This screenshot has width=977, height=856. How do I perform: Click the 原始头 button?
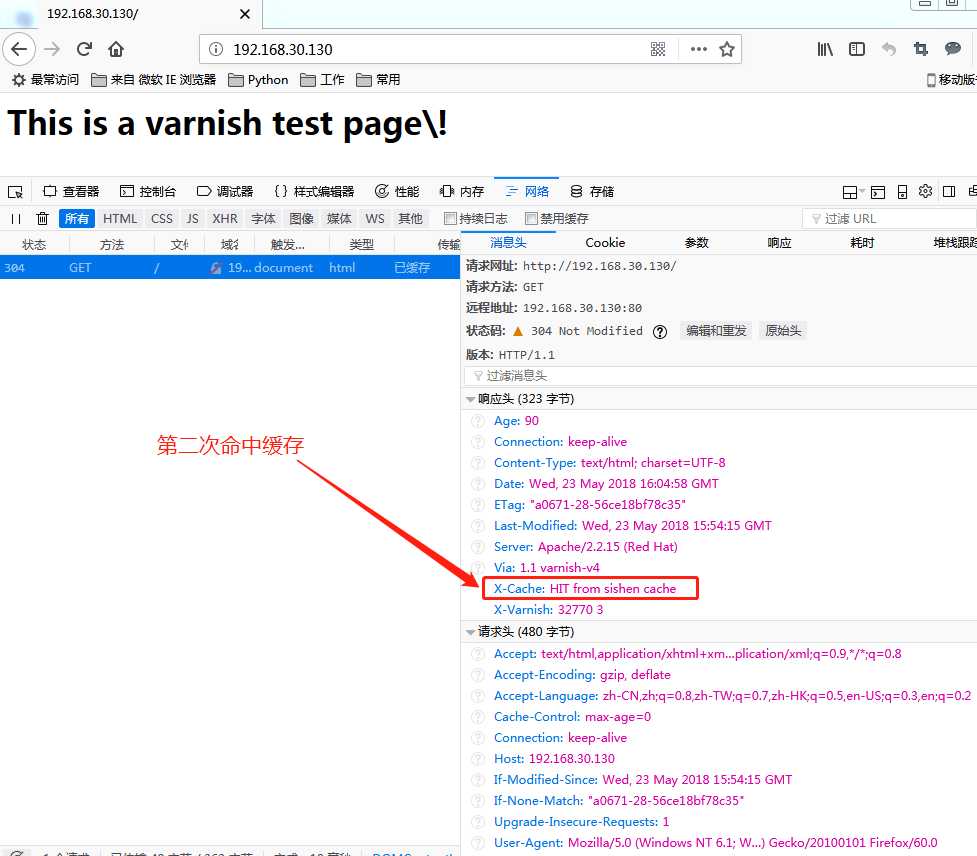pyautogui.click(x=783, y=331)
